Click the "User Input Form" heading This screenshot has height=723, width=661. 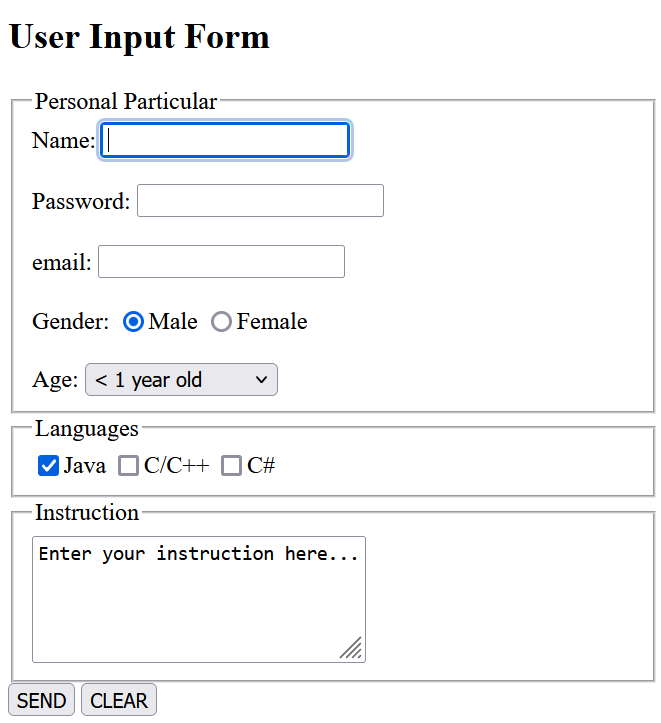click(139, 38)
